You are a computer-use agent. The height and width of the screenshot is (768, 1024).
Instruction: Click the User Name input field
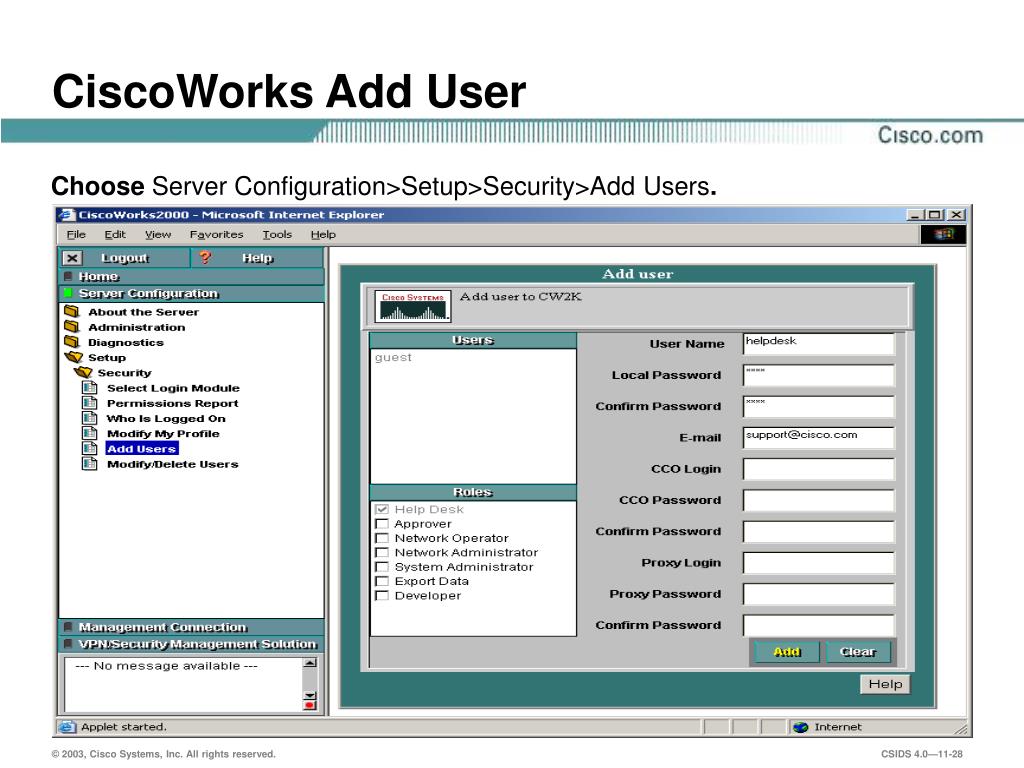click(818, 344)
